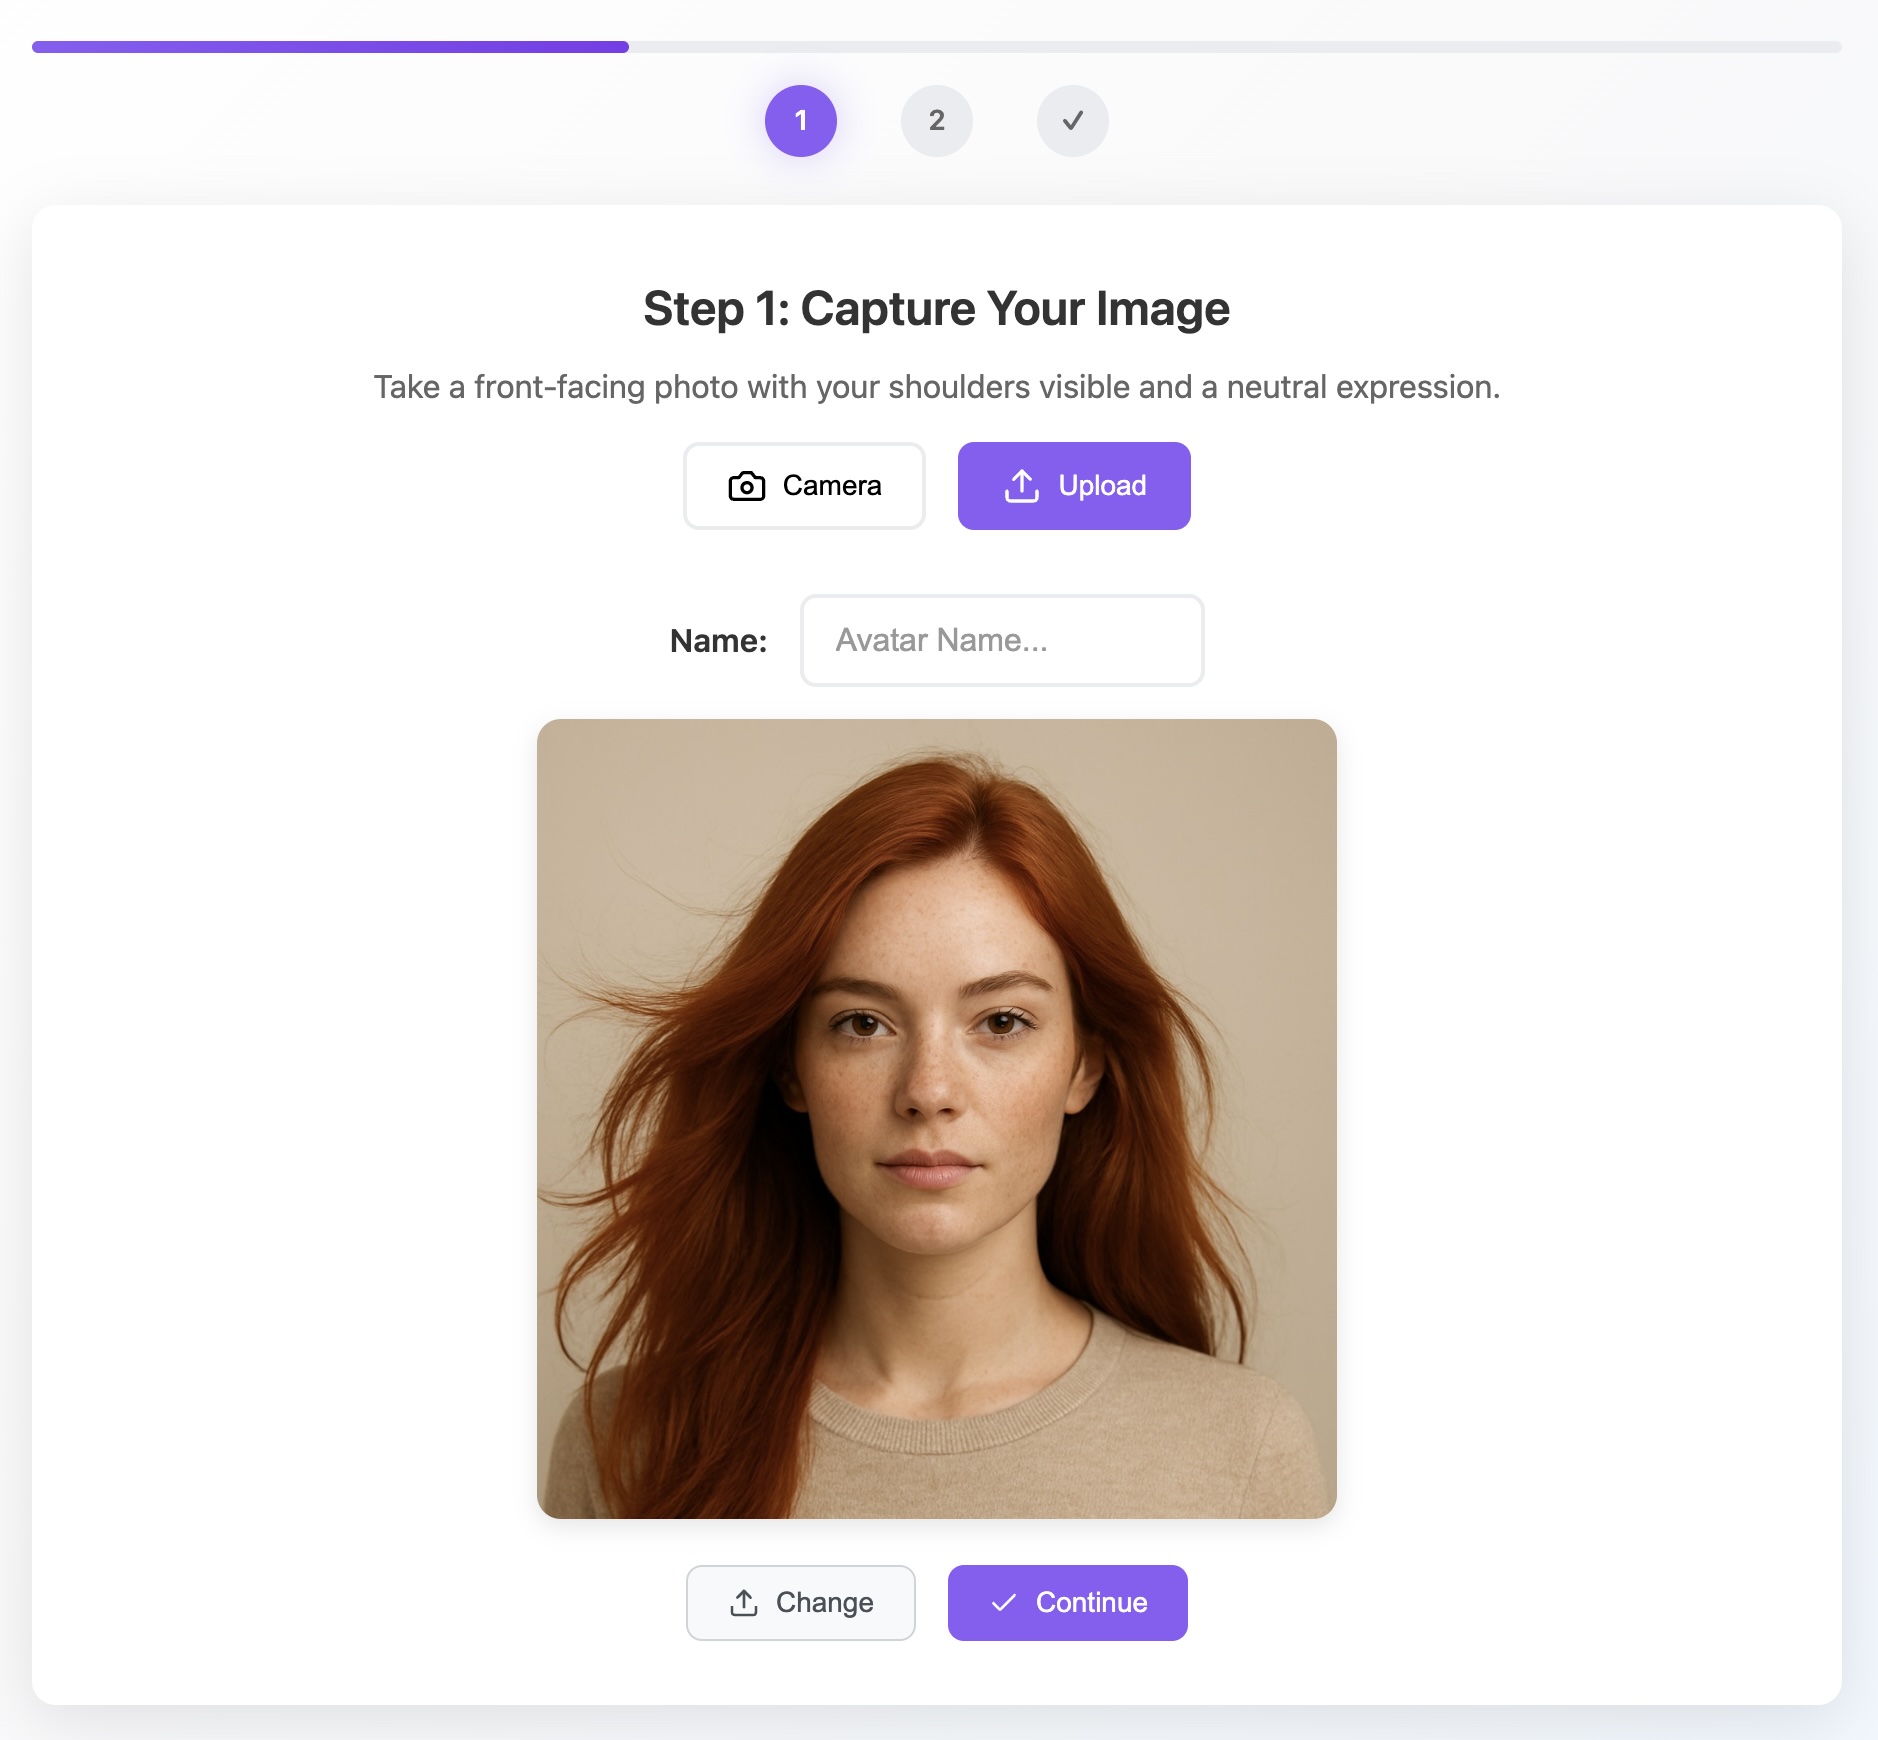This screenshot has width=1878, height=1740.
Task: Open the camera capture via the Camera button
Action: (804, 485)
